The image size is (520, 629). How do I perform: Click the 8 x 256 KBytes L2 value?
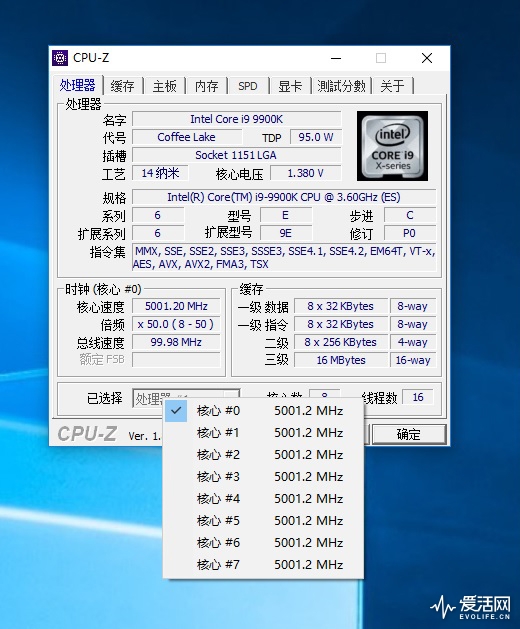(x=341, y=342)
